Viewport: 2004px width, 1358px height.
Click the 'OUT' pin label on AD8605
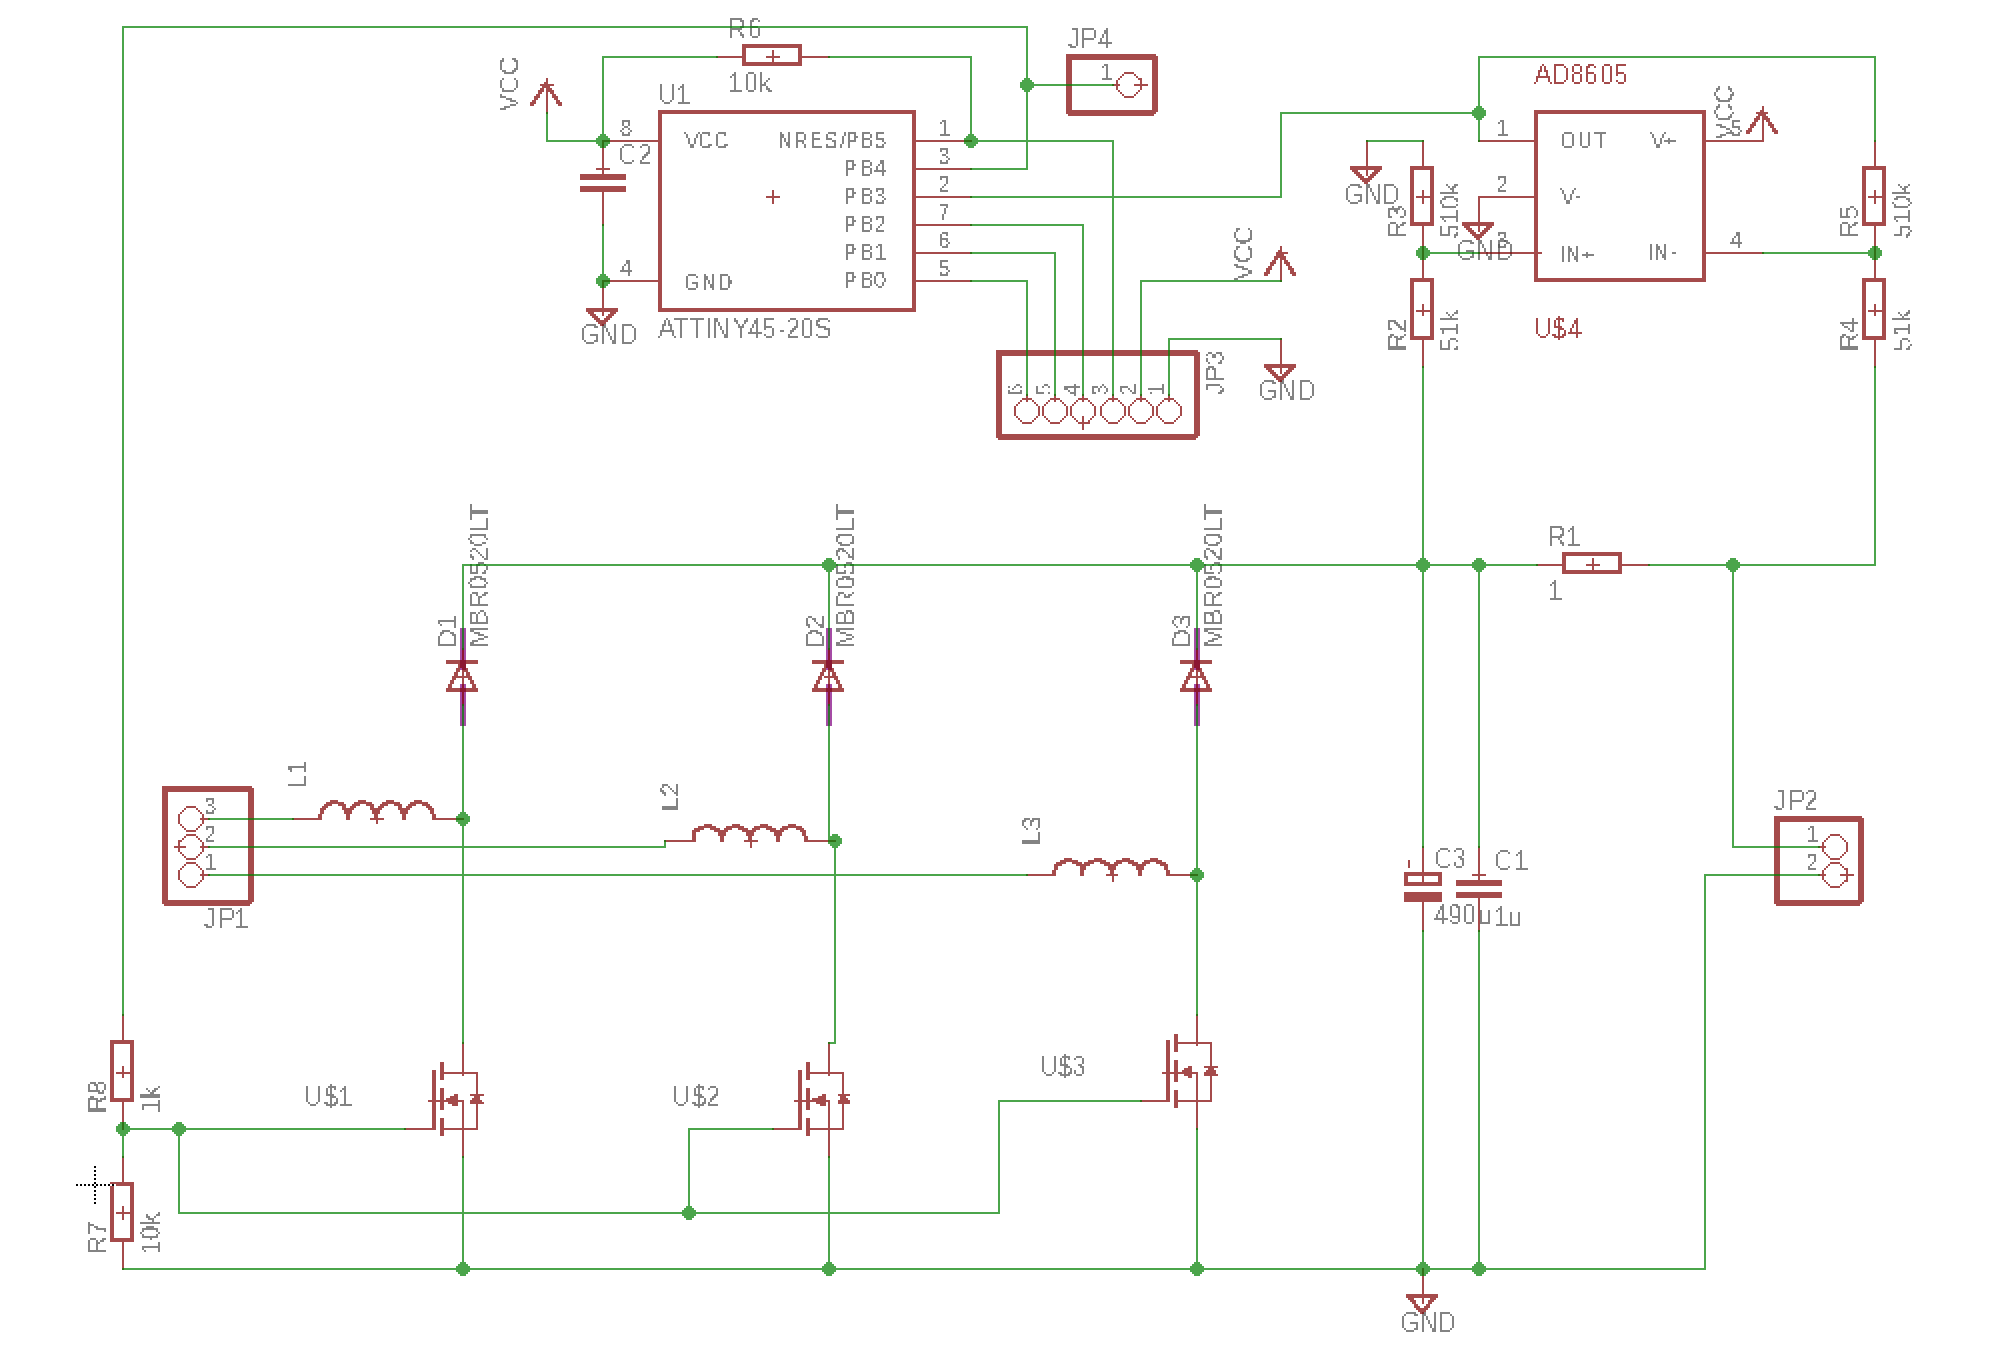click(x=1584, y=141)
